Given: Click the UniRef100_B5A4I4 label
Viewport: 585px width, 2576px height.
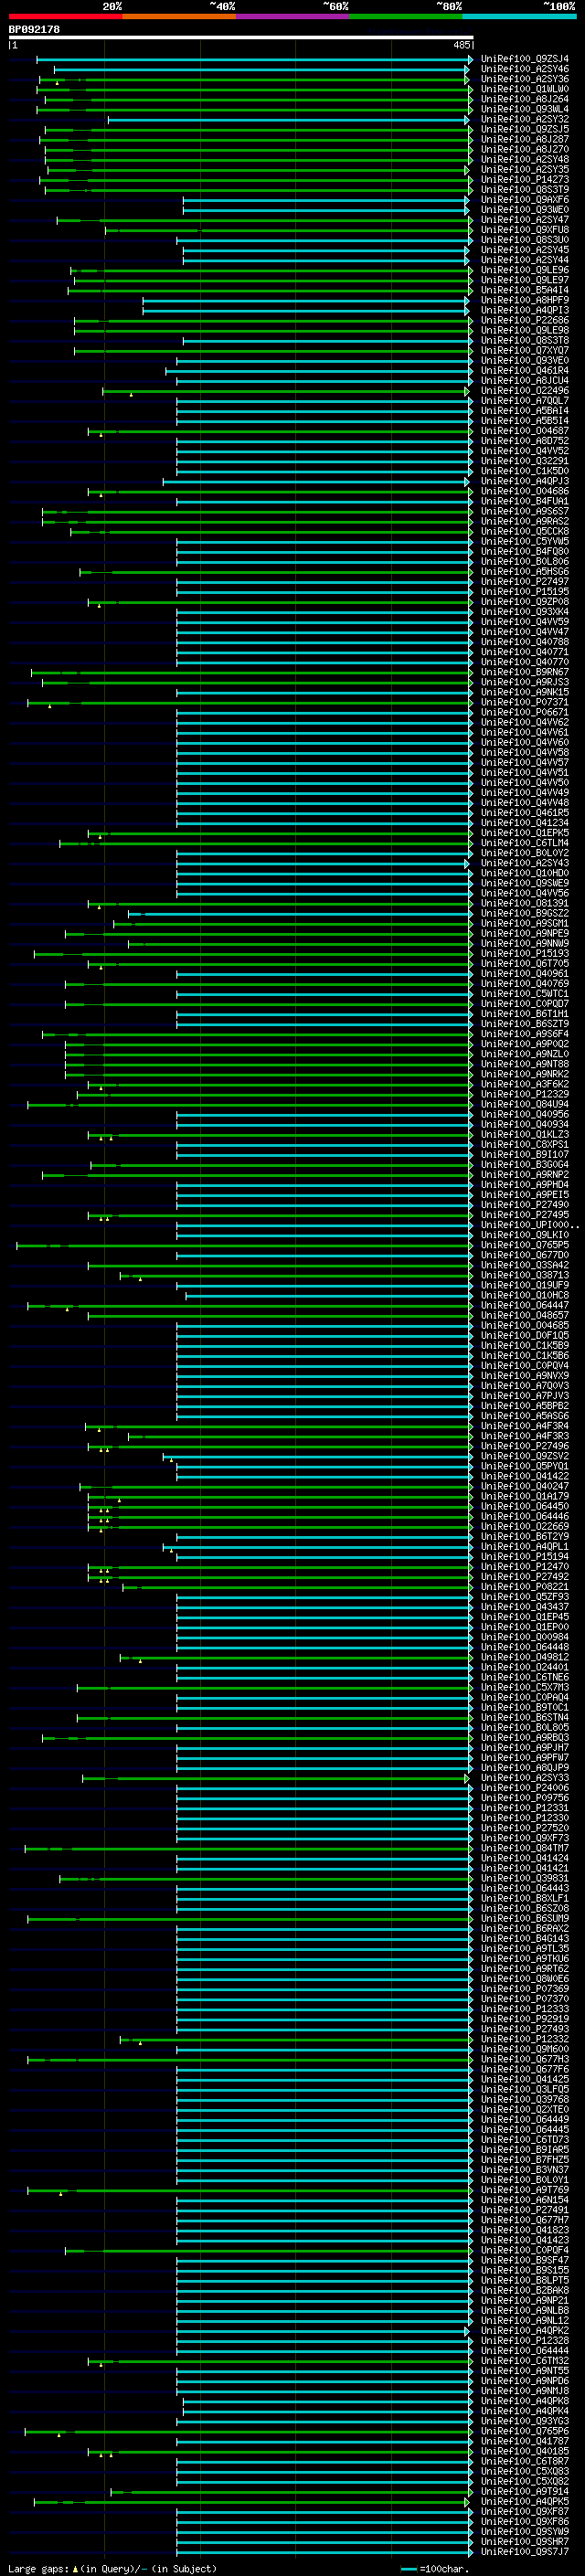Looking at the screenshot, I should pos(525,290).
